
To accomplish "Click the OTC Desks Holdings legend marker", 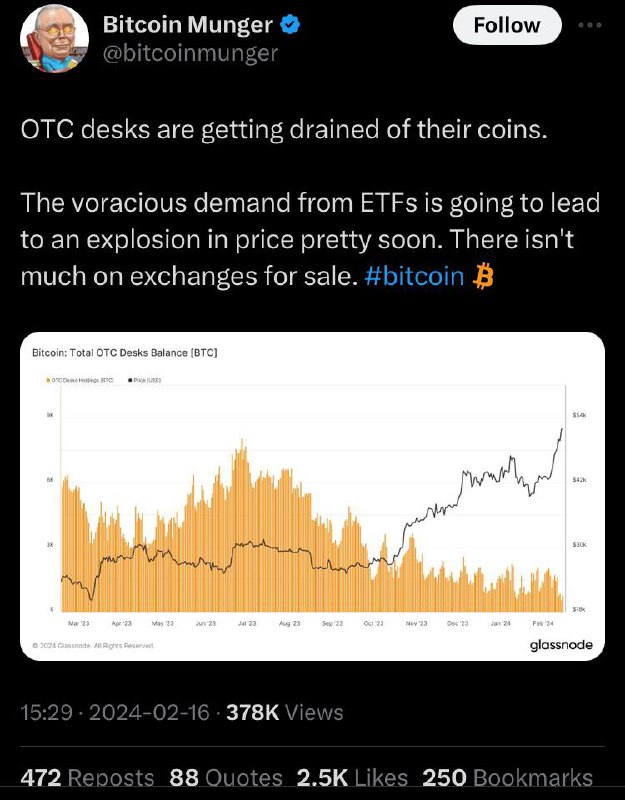I will pyautogui.click(x=47, y=380).
